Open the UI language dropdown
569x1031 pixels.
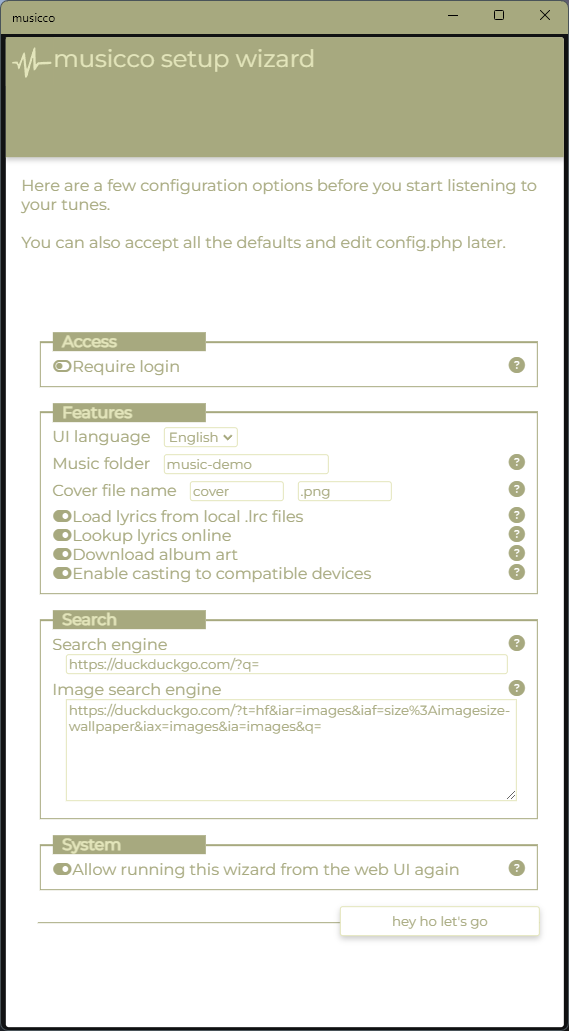tap(201, 437)
